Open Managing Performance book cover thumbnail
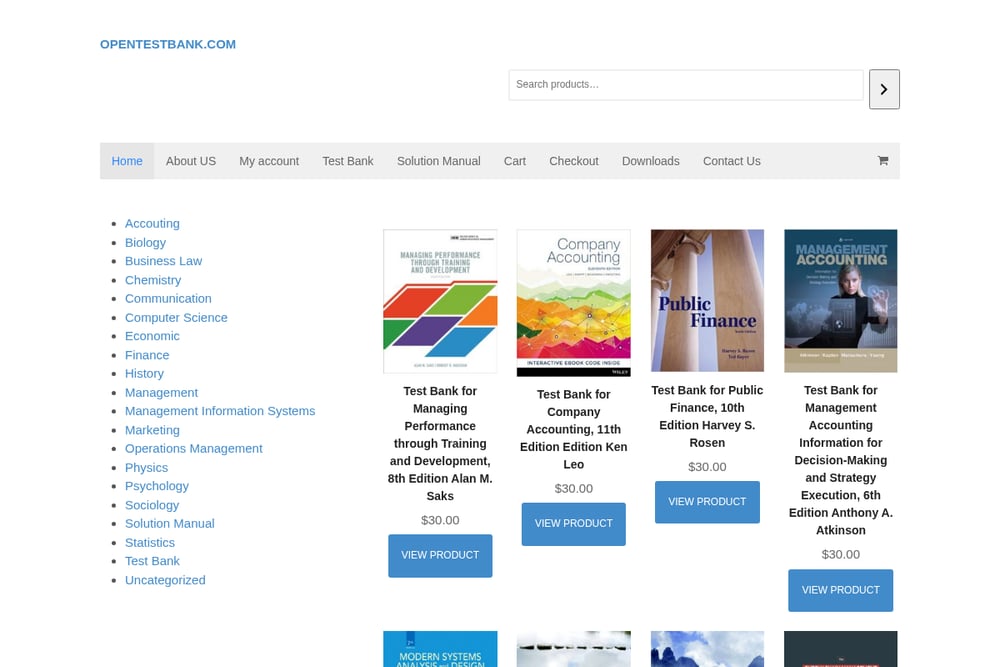 (x=440, y=301)
